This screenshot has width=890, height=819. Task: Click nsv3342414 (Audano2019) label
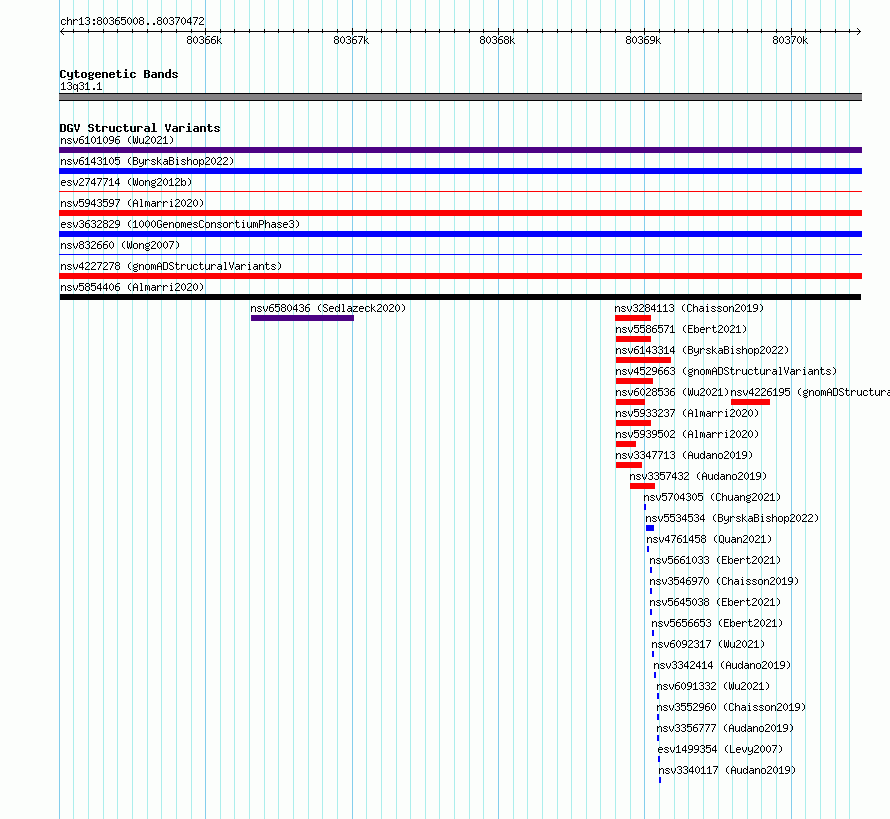click(x=722, y=665)
